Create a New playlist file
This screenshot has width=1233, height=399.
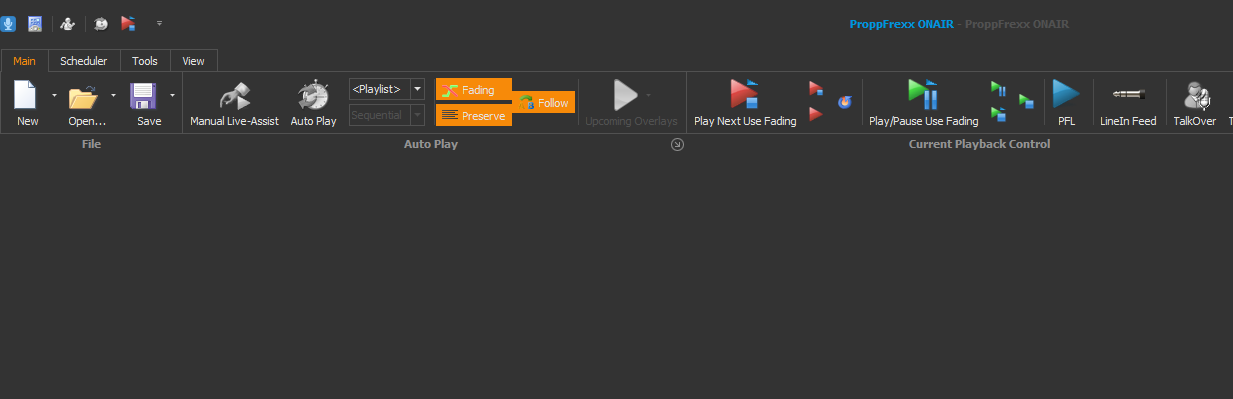click(27, 104)
